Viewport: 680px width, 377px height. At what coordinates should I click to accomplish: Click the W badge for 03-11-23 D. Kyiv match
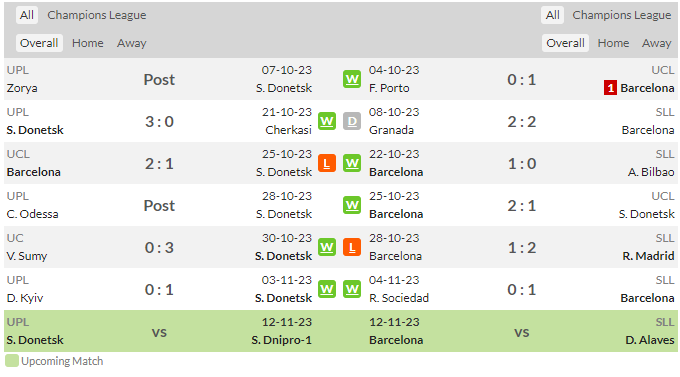pos(327,289)
